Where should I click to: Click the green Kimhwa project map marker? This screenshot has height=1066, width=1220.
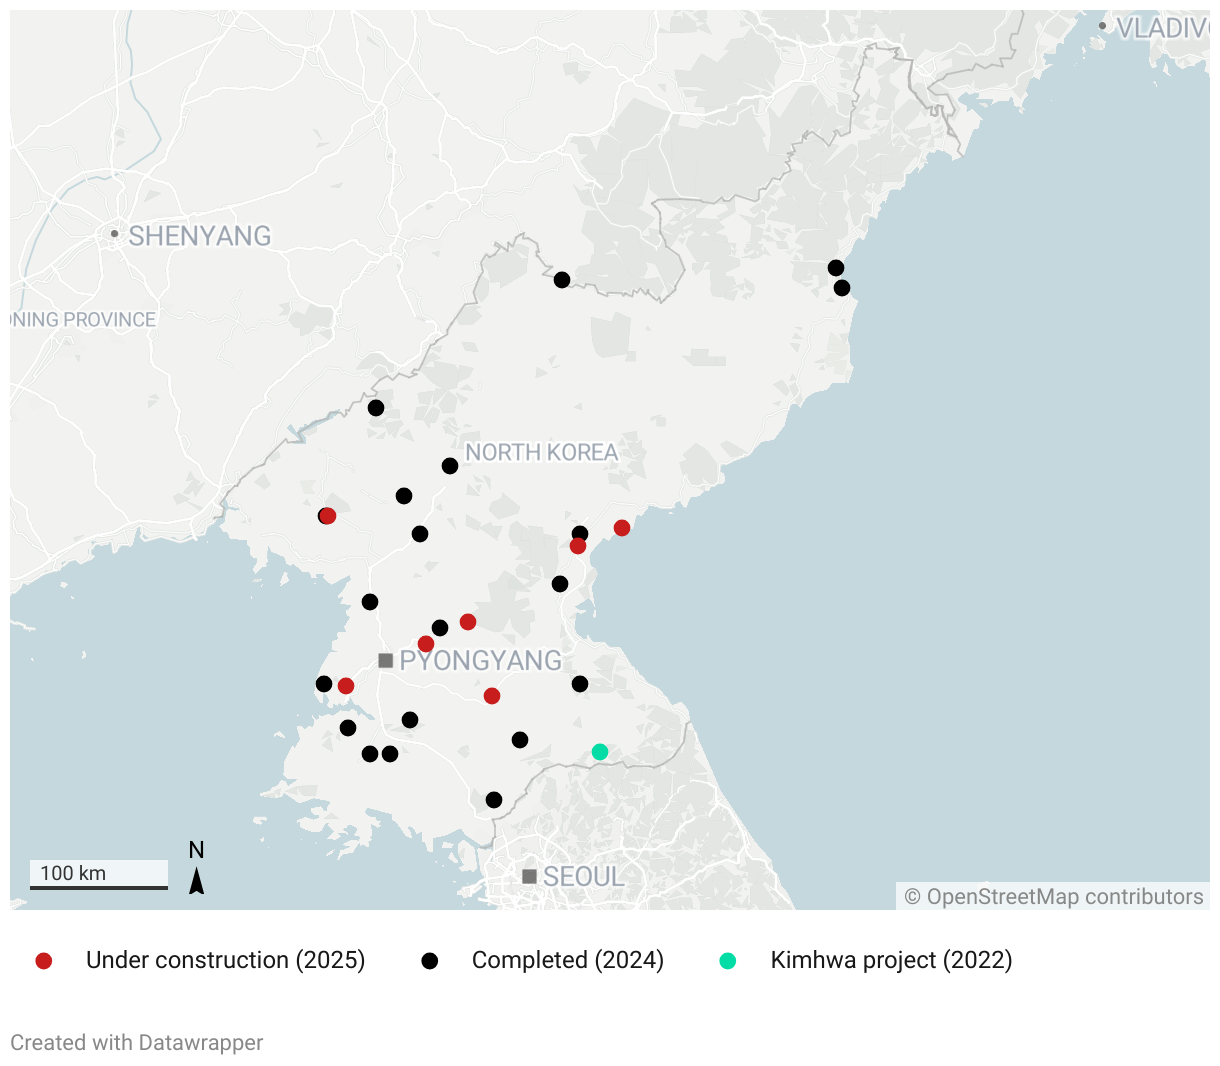click(x=600, y=752)
